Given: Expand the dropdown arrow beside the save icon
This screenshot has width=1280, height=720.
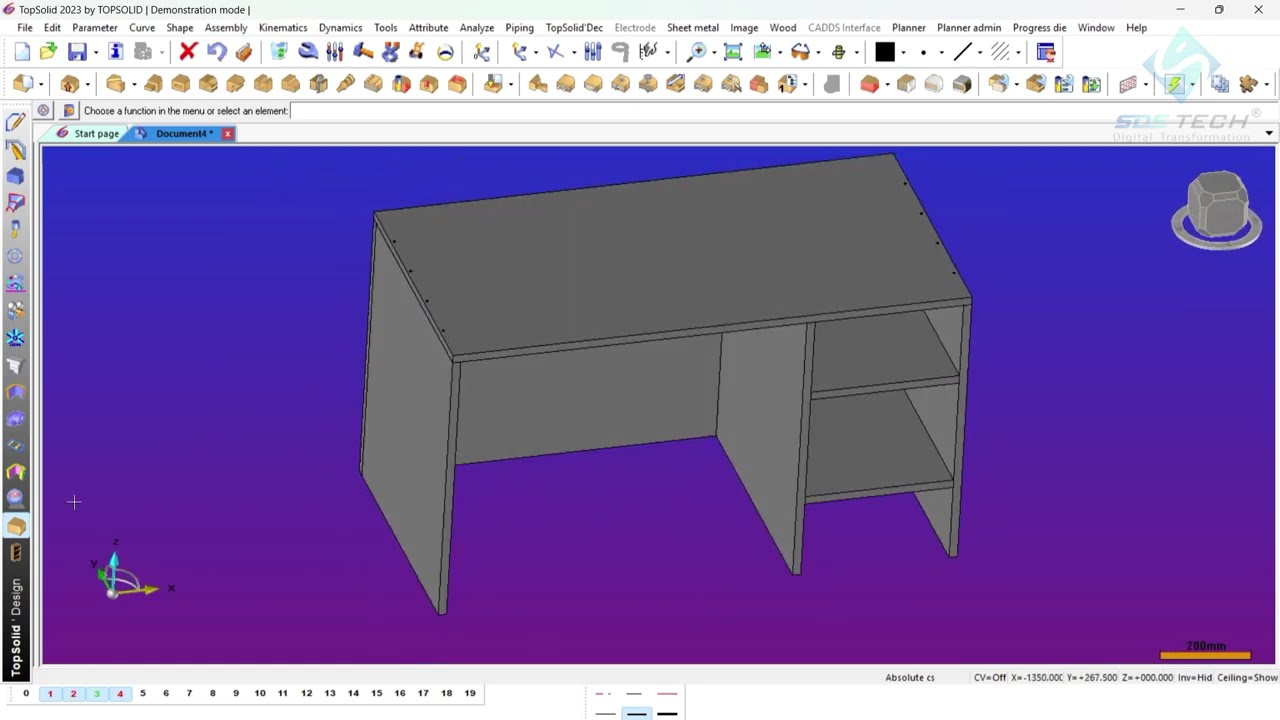Looking at the screenshot, I should pyautogui.click(x=96, y=52).
